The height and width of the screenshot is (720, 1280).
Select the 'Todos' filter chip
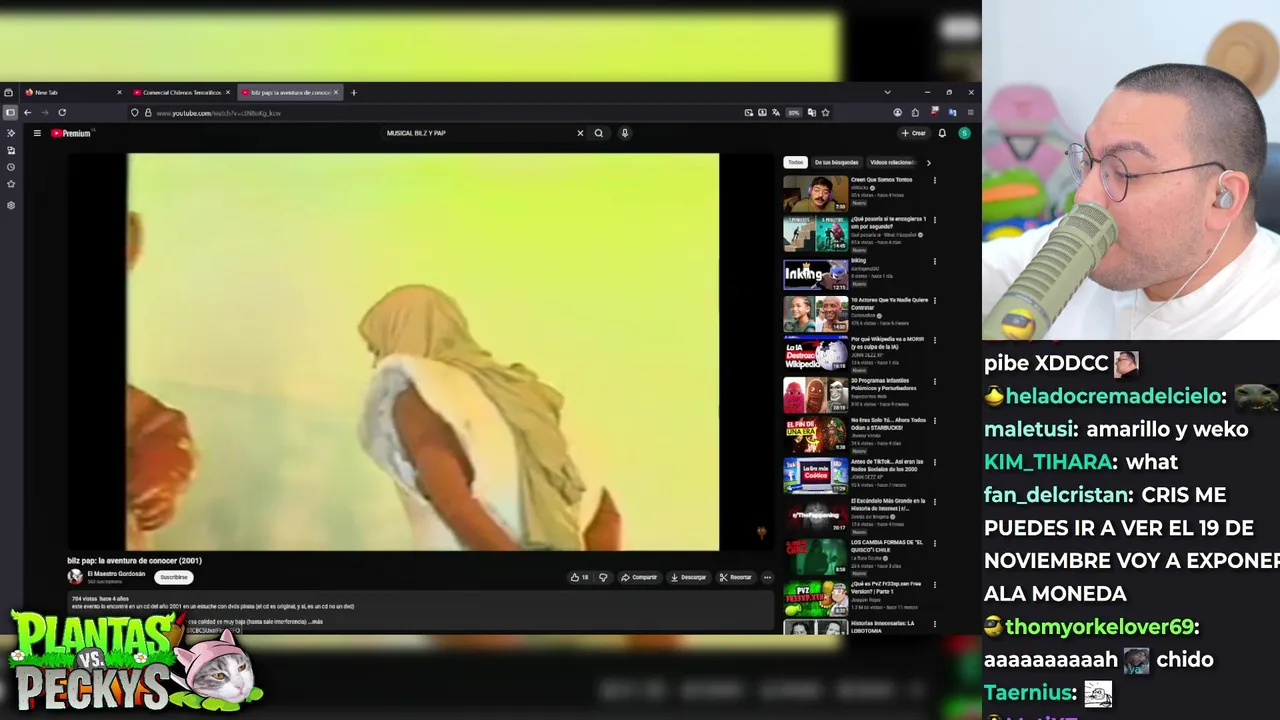pyautogui.click(x=795, y=162)
